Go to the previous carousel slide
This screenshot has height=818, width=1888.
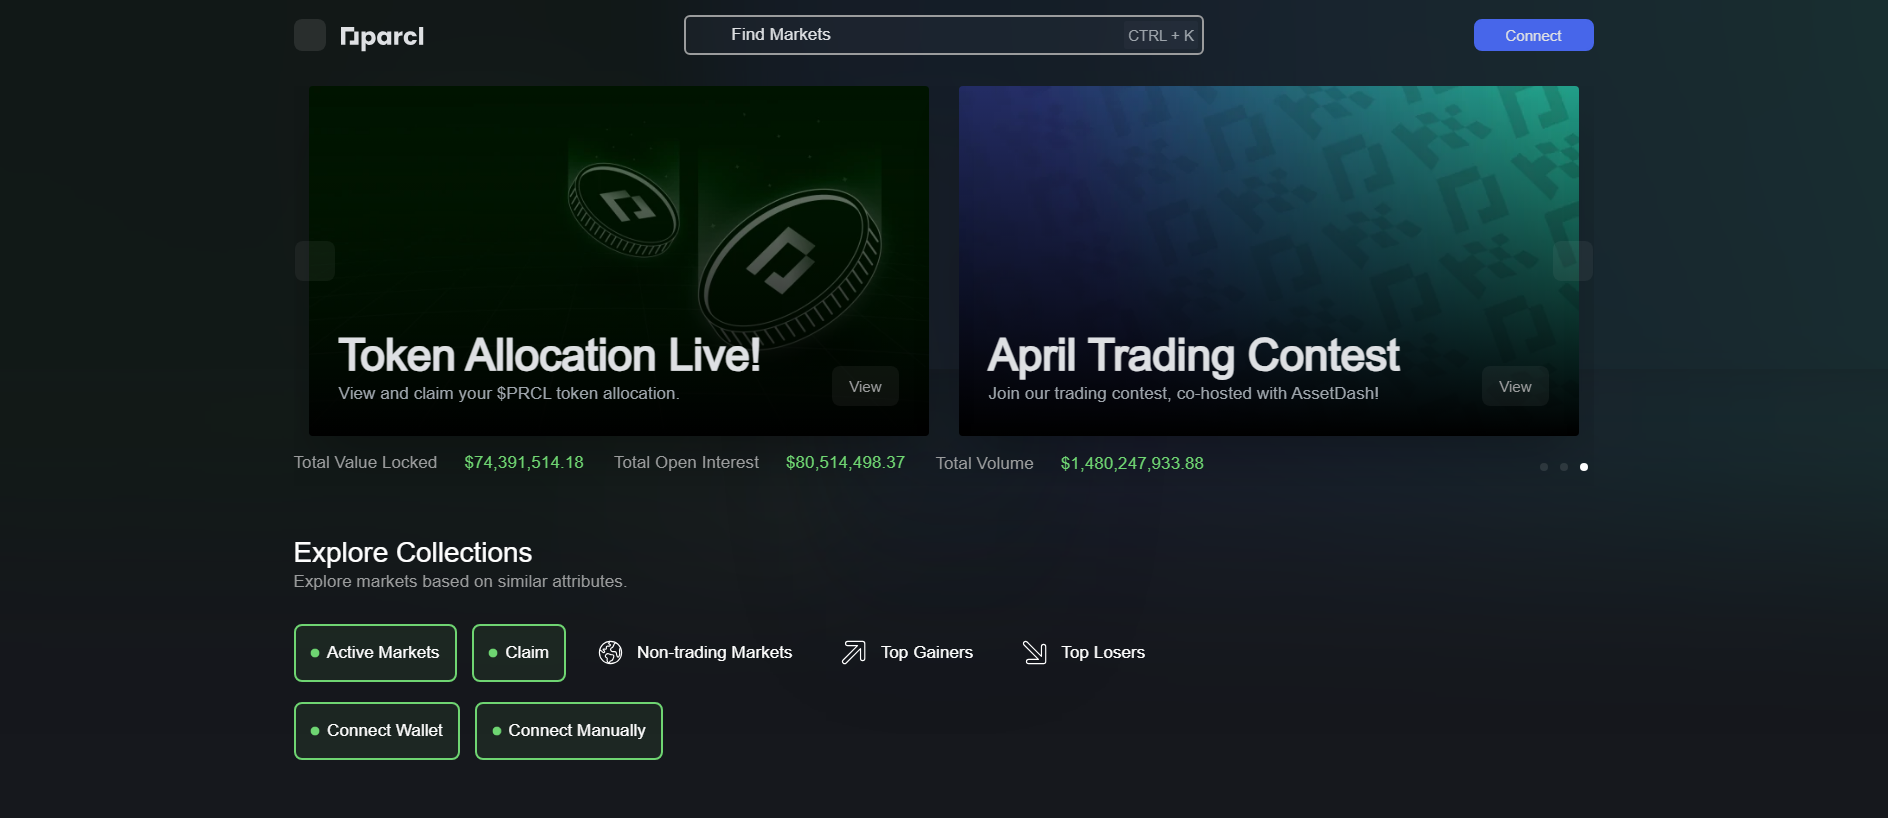(315, 261)
